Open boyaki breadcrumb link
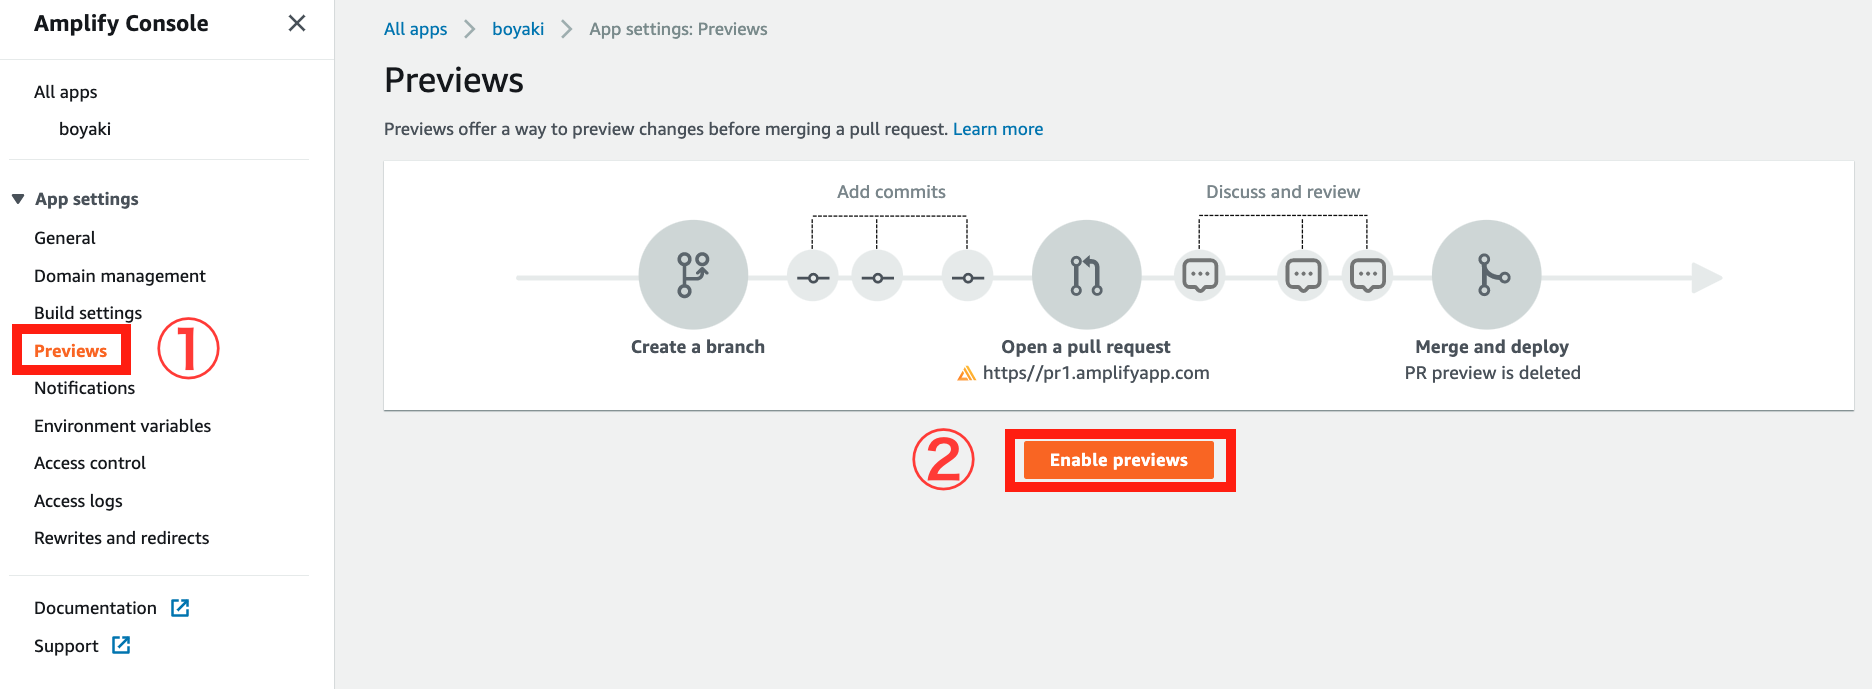The width and height of the screenshot is (1872, 689). (518, 29)
